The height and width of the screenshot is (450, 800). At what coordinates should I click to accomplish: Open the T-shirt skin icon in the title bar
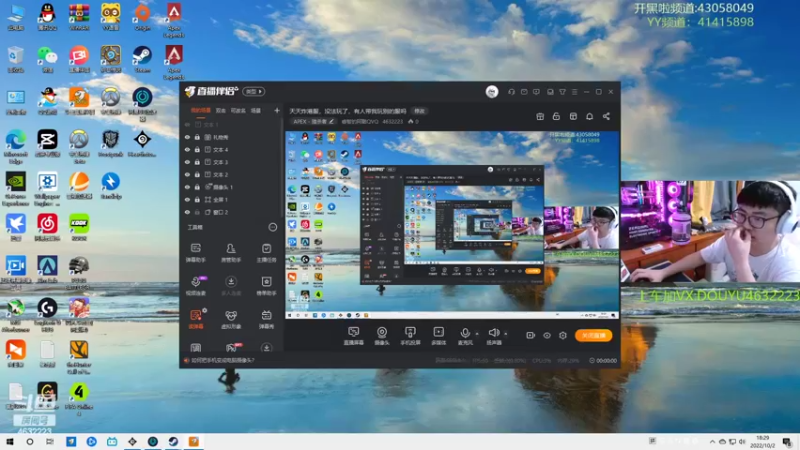click(562, 92)
